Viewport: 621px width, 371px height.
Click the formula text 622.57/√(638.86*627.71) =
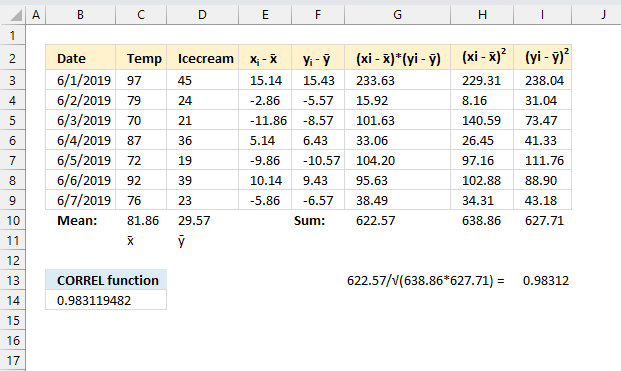click(x=426, y=280)
